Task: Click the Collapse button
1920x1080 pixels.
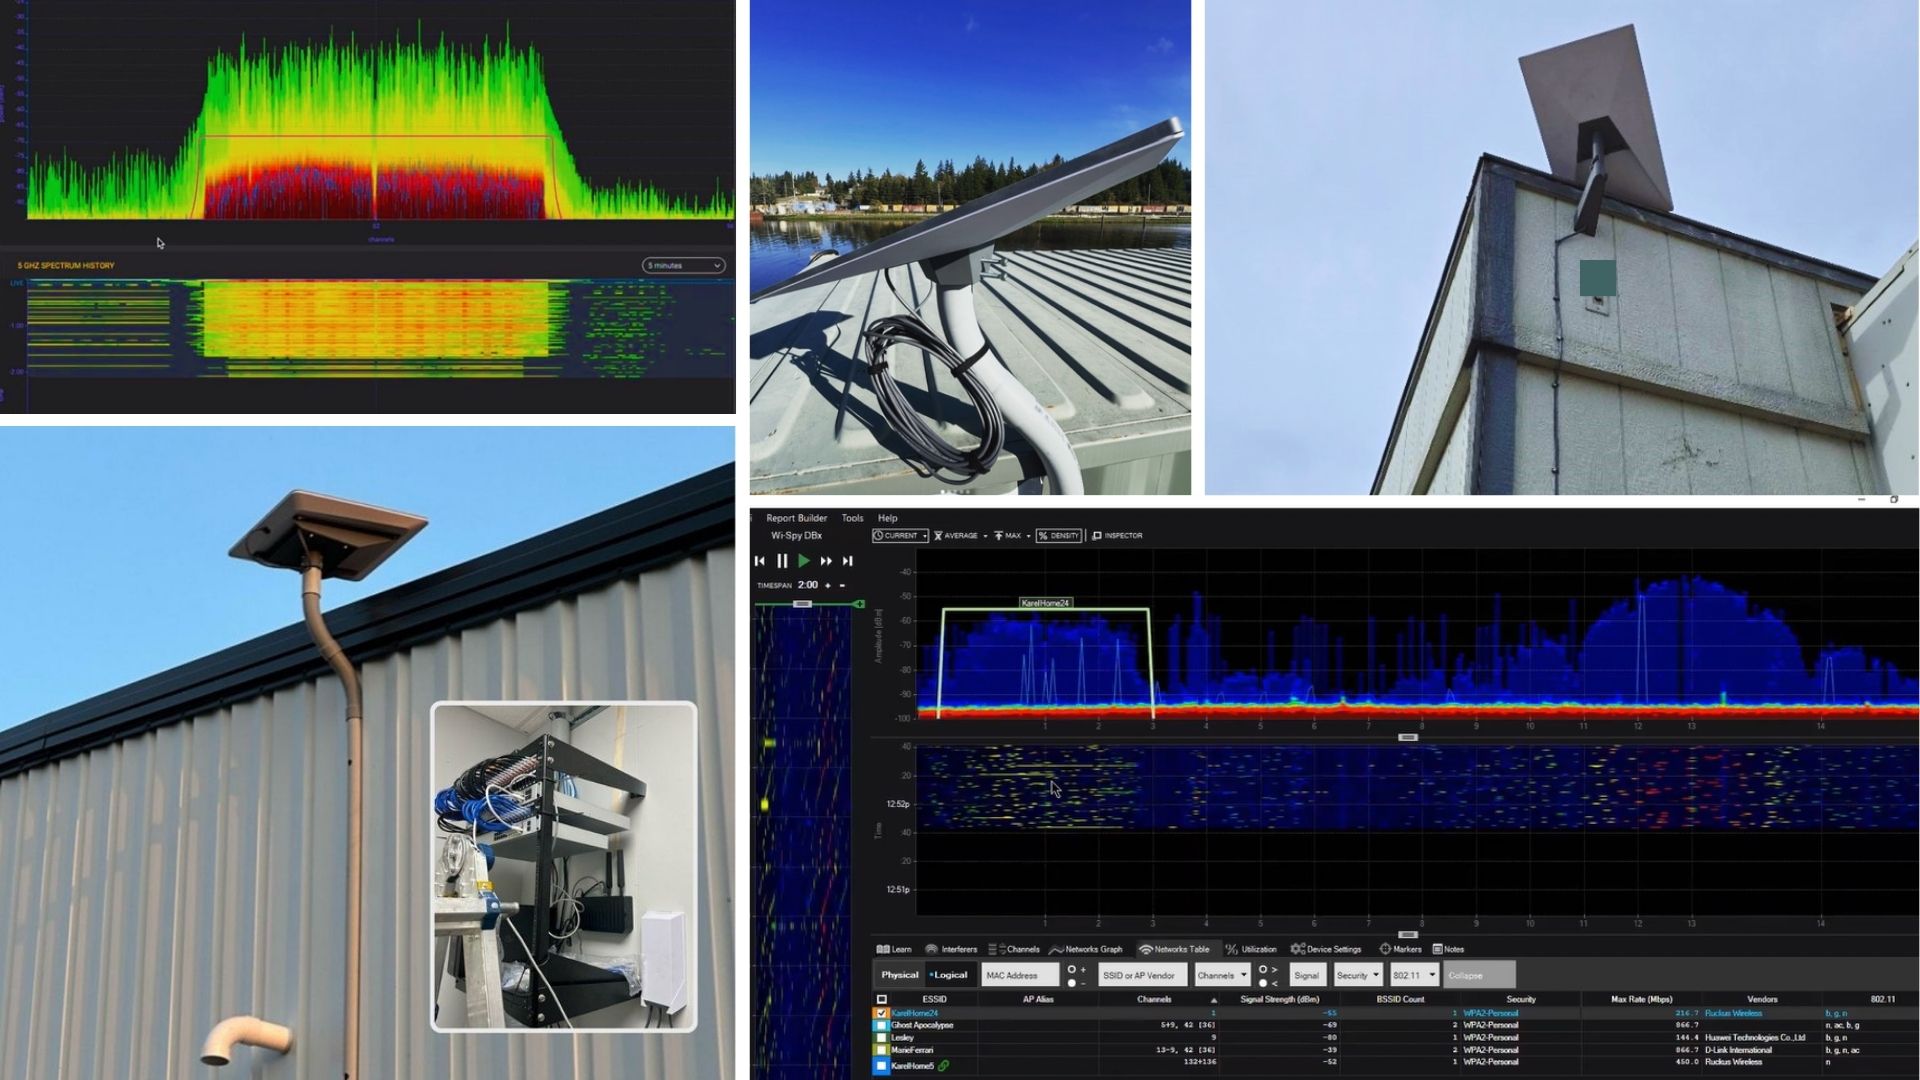Action: click(x=1479, y=975)
